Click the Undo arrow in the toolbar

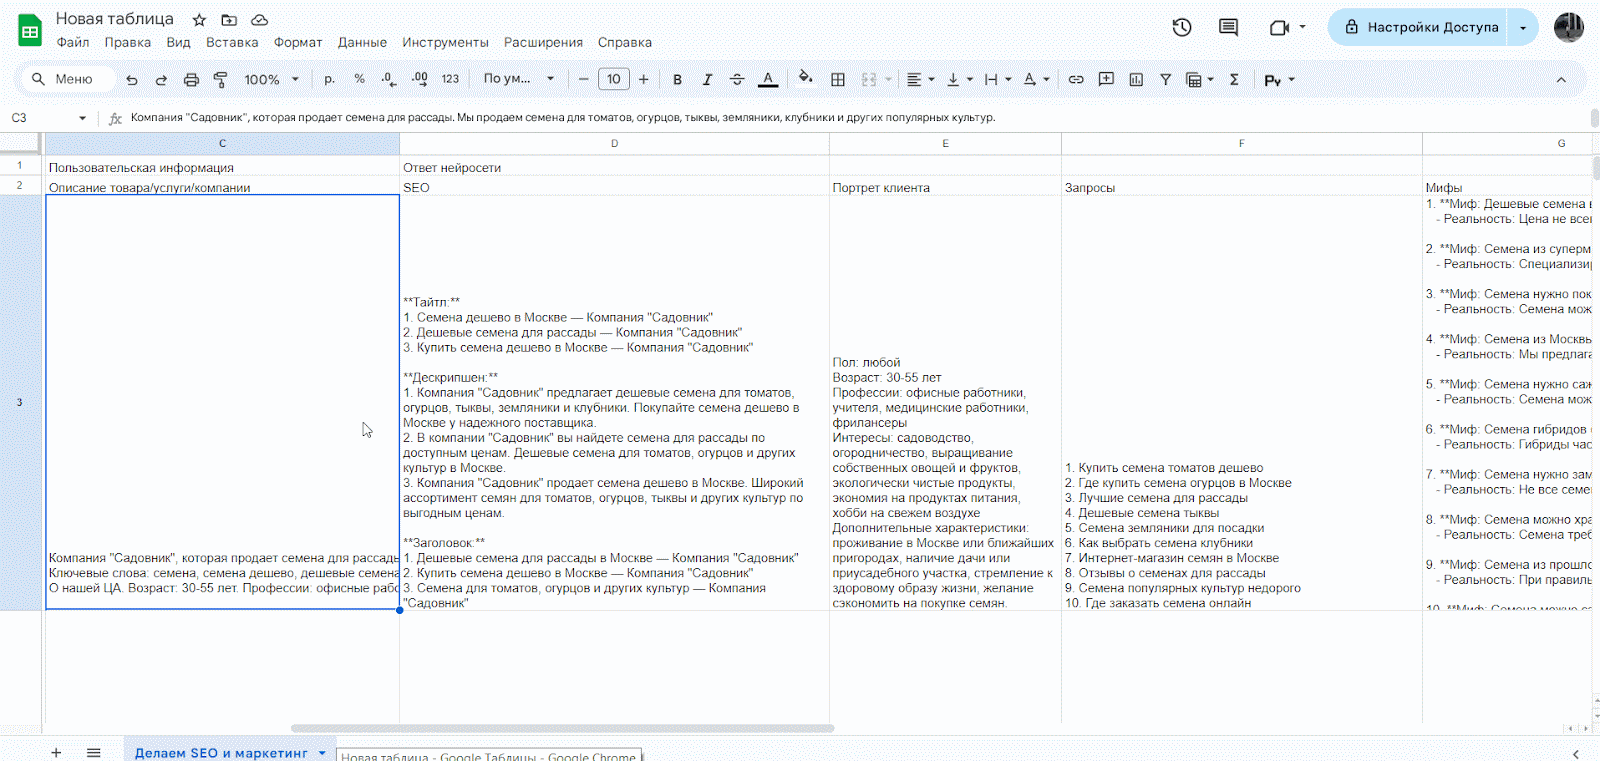point(132,80)
